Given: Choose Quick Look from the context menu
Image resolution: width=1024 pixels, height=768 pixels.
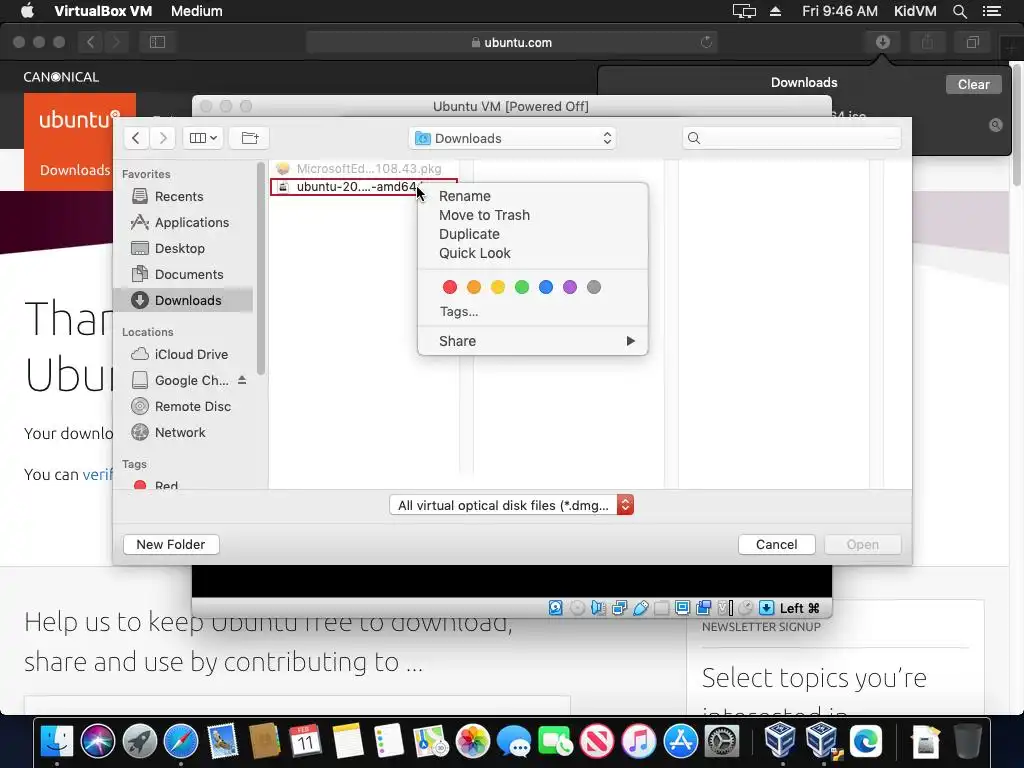Looking at the screenshot, I should pos(474,253).
